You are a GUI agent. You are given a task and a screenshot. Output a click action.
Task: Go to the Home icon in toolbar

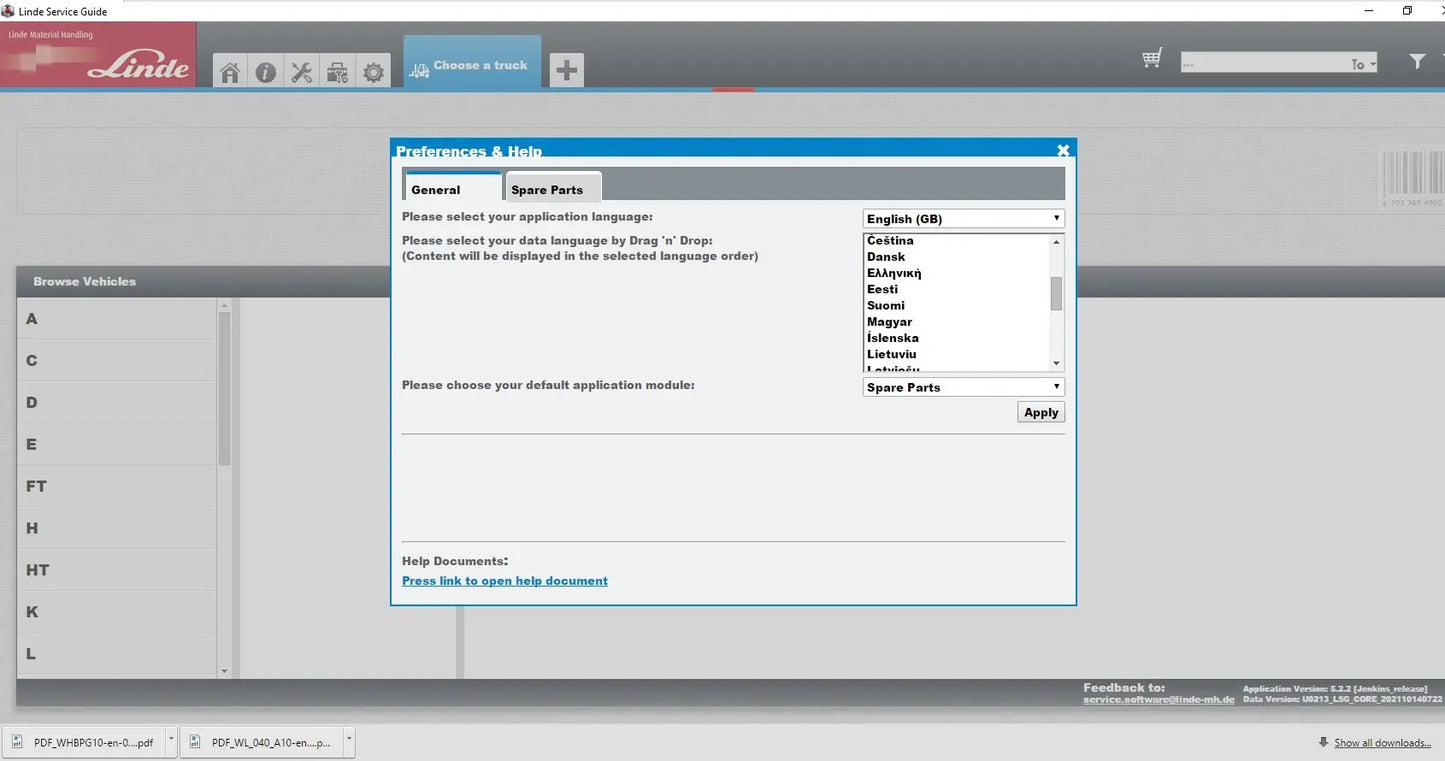coord(230,72)
